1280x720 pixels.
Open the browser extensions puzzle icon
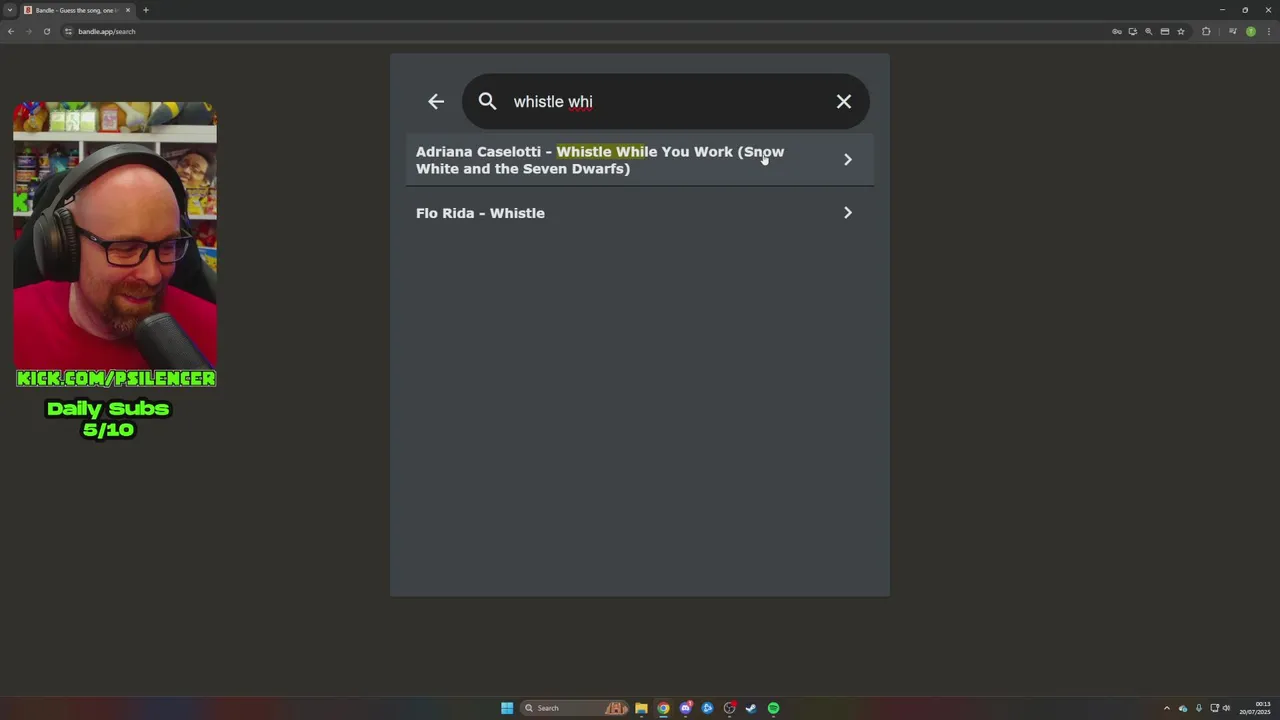[x=1206, y=31]
